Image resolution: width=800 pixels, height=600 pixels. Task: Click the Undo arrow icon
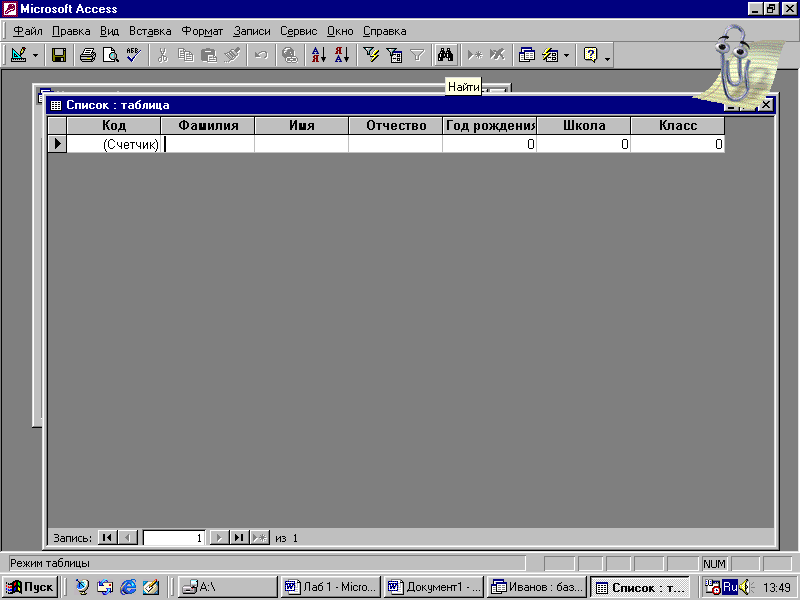pyautogui.click(x=261, y=55)
